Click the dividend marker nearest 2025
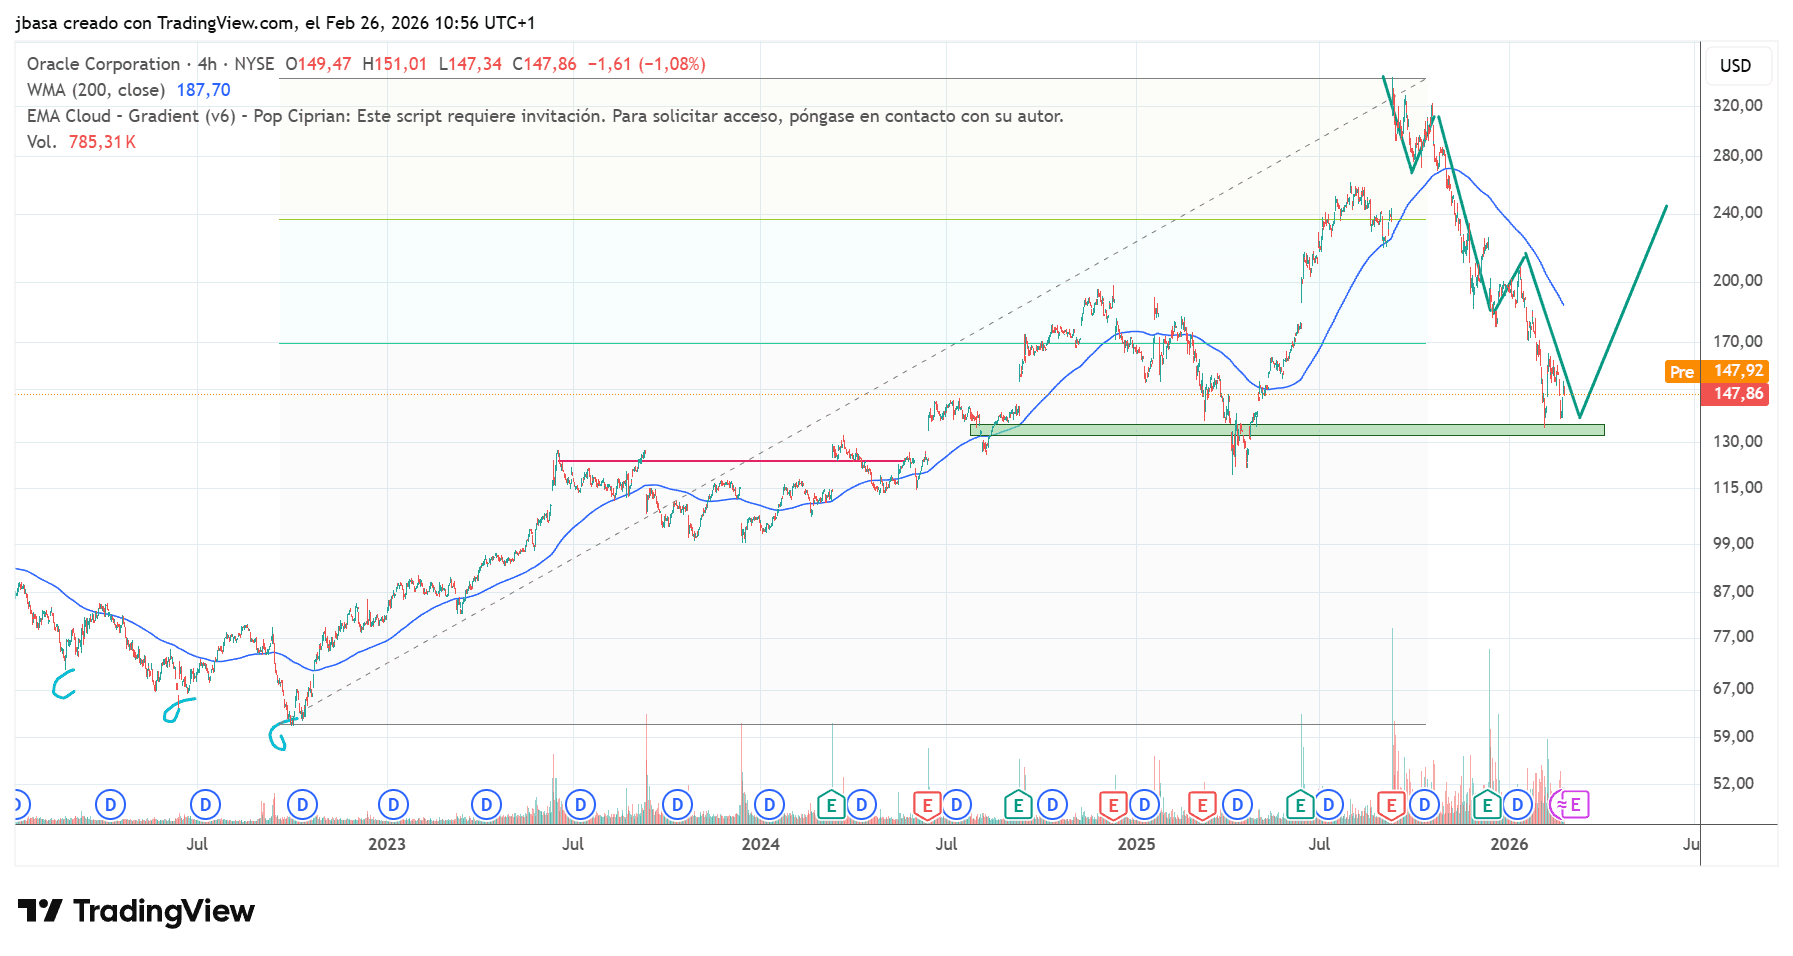This screenshot has height=956, width=1793. pyautogui.click(x=1144, y=804)
